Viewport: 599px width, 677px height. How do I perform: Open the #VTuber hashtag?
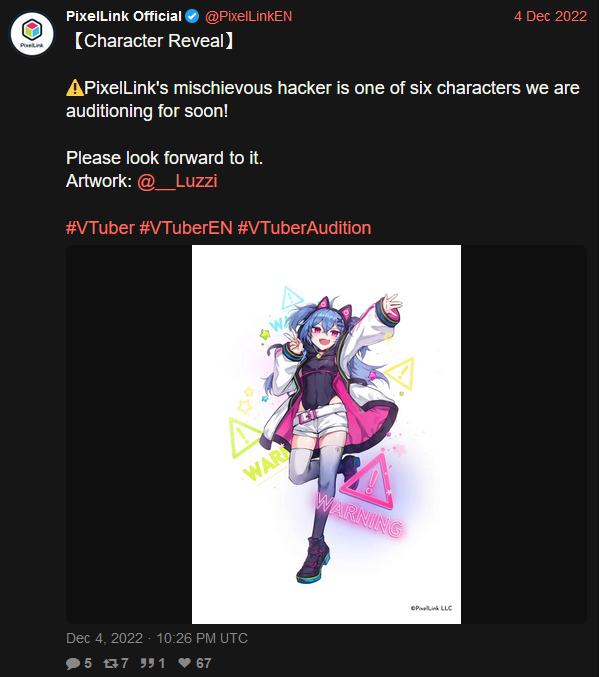pos(100,228)
